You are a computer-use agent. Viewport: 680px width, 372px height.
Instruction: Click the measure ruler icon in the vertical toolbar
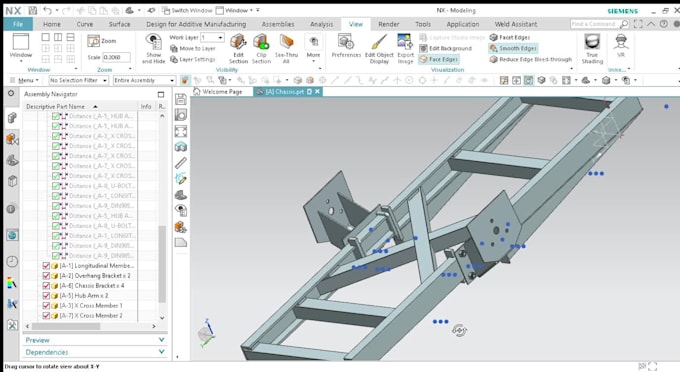181,163
